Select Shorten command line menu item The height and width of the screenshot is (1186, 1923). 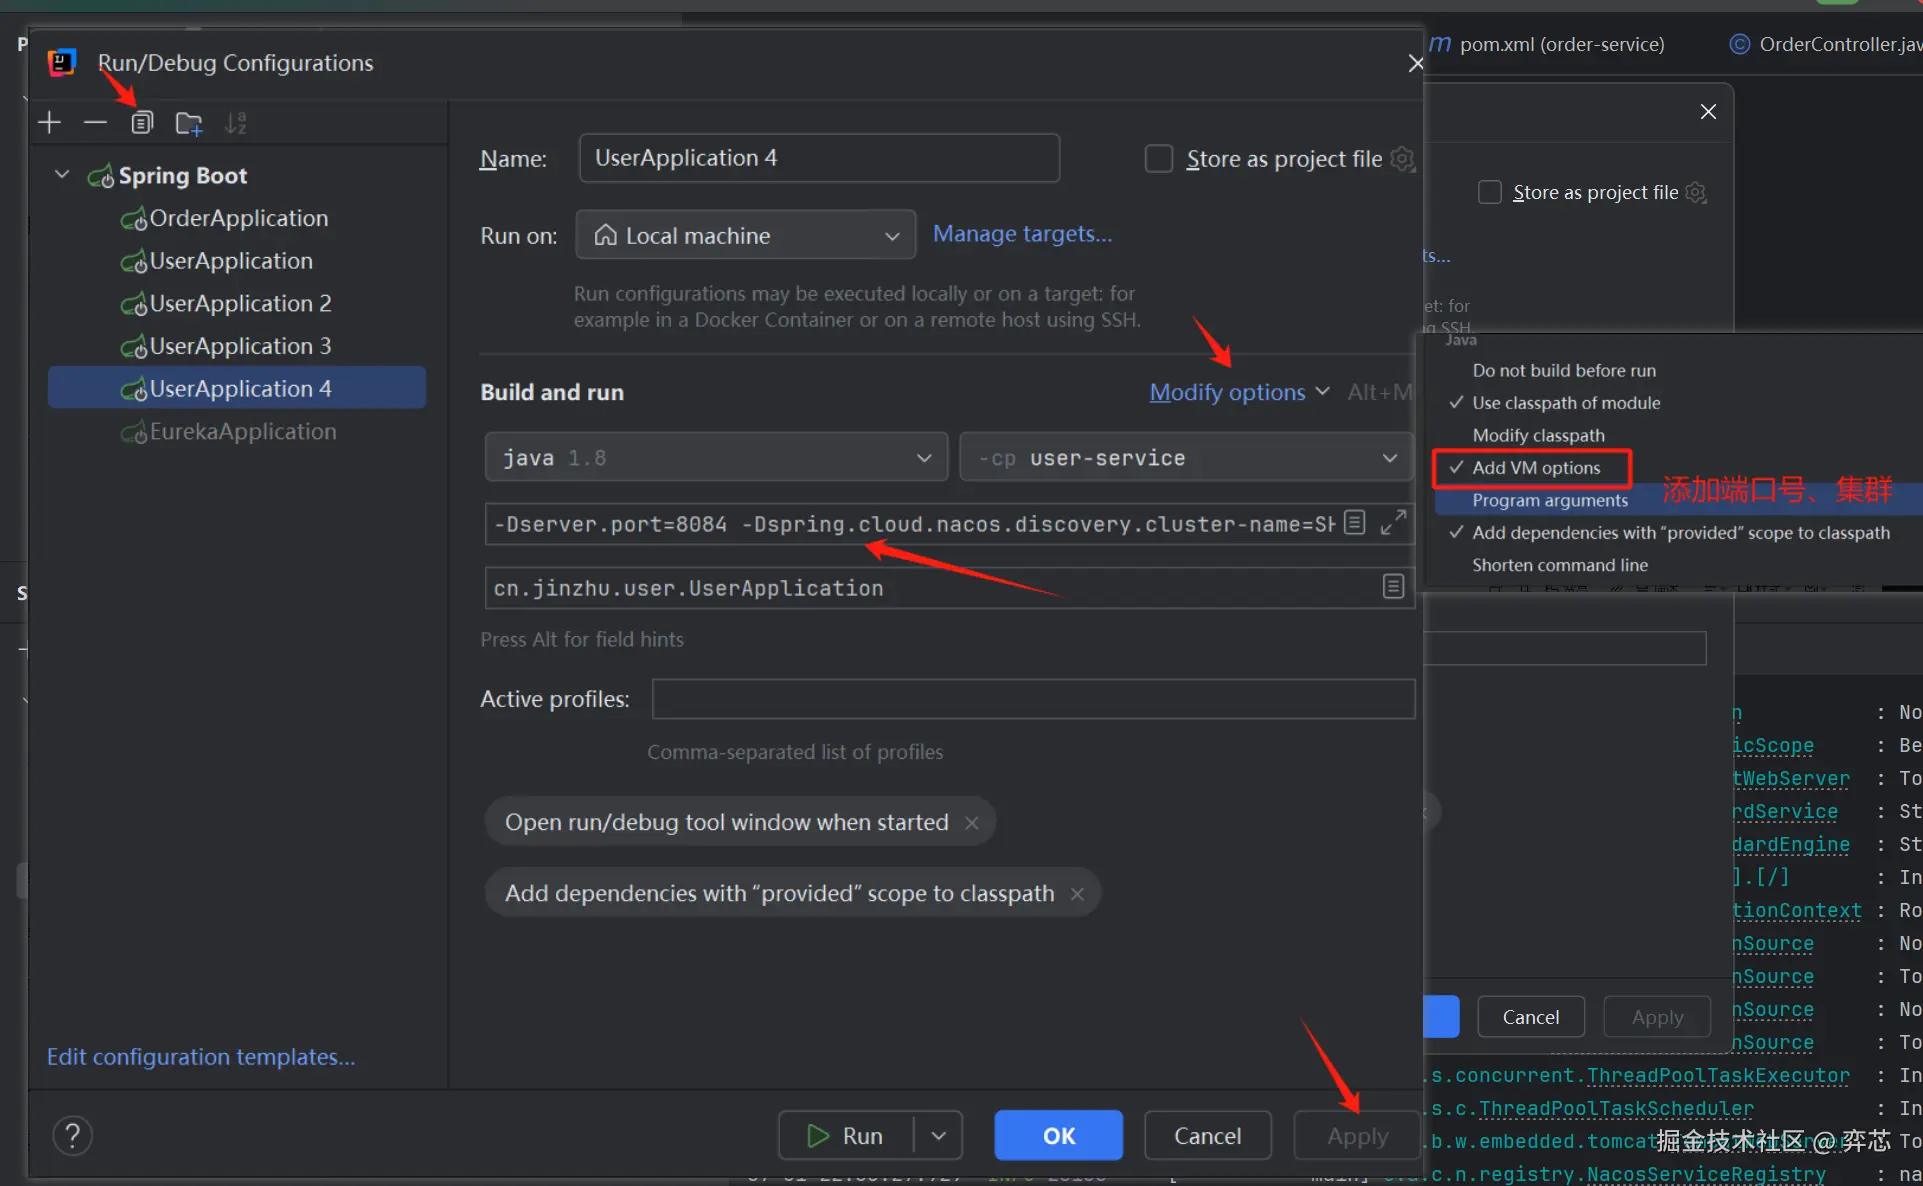(x=1559, y=565)
